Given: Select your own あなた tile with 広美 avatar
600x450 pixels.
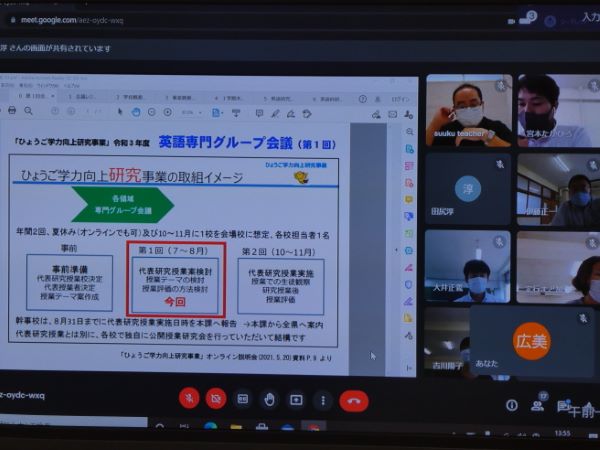Looking at the screenshot, I should pyautogui.click(x=532, y=342).
